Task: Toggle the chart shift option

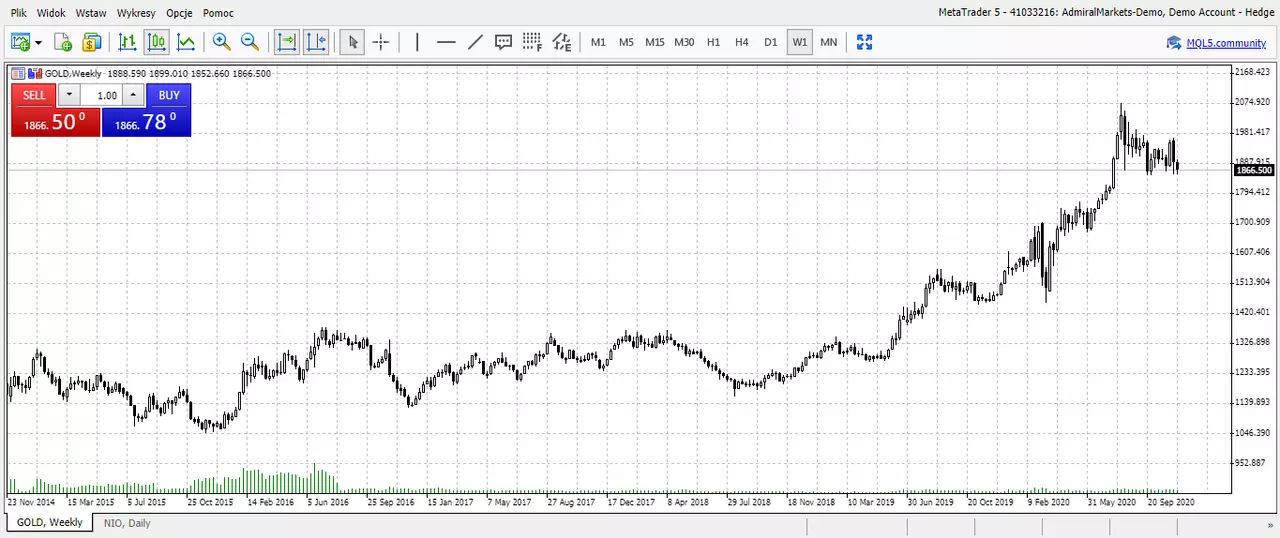Action: (316, 42)
